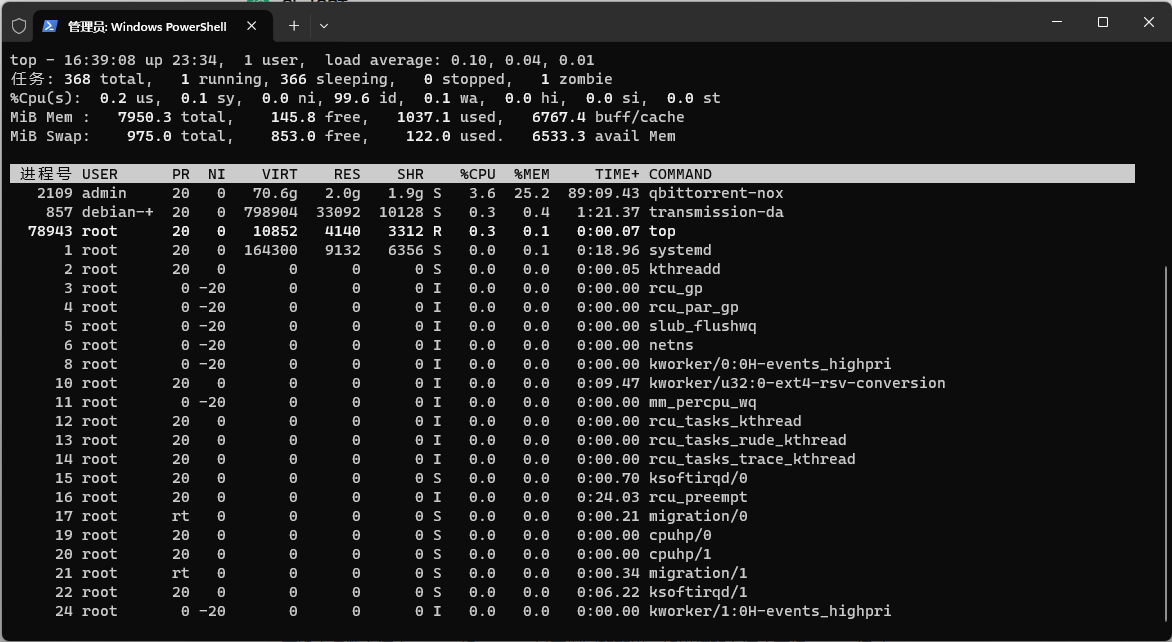Click the %MEM column header
The height and width of the screenshot is (642, 1172).
(x=531, y=174)
